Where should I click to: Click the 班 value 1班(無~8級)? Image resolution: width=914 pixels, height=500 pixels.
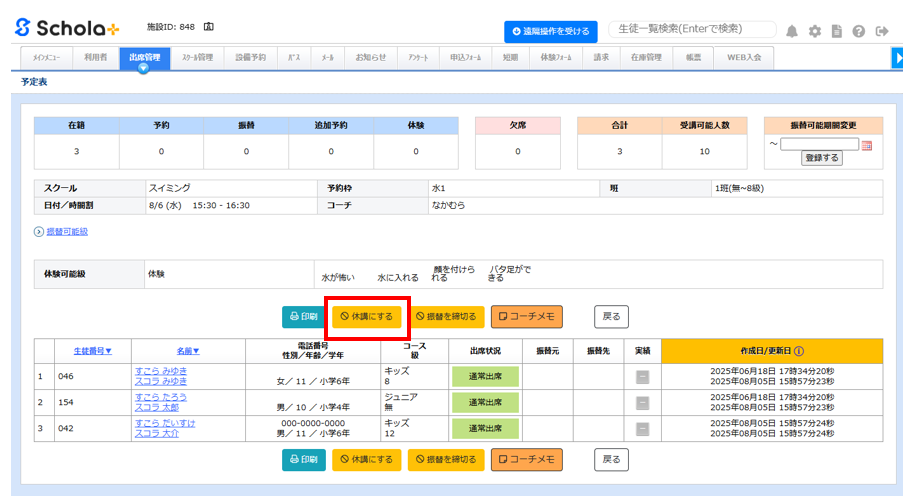tap(739, 188)
